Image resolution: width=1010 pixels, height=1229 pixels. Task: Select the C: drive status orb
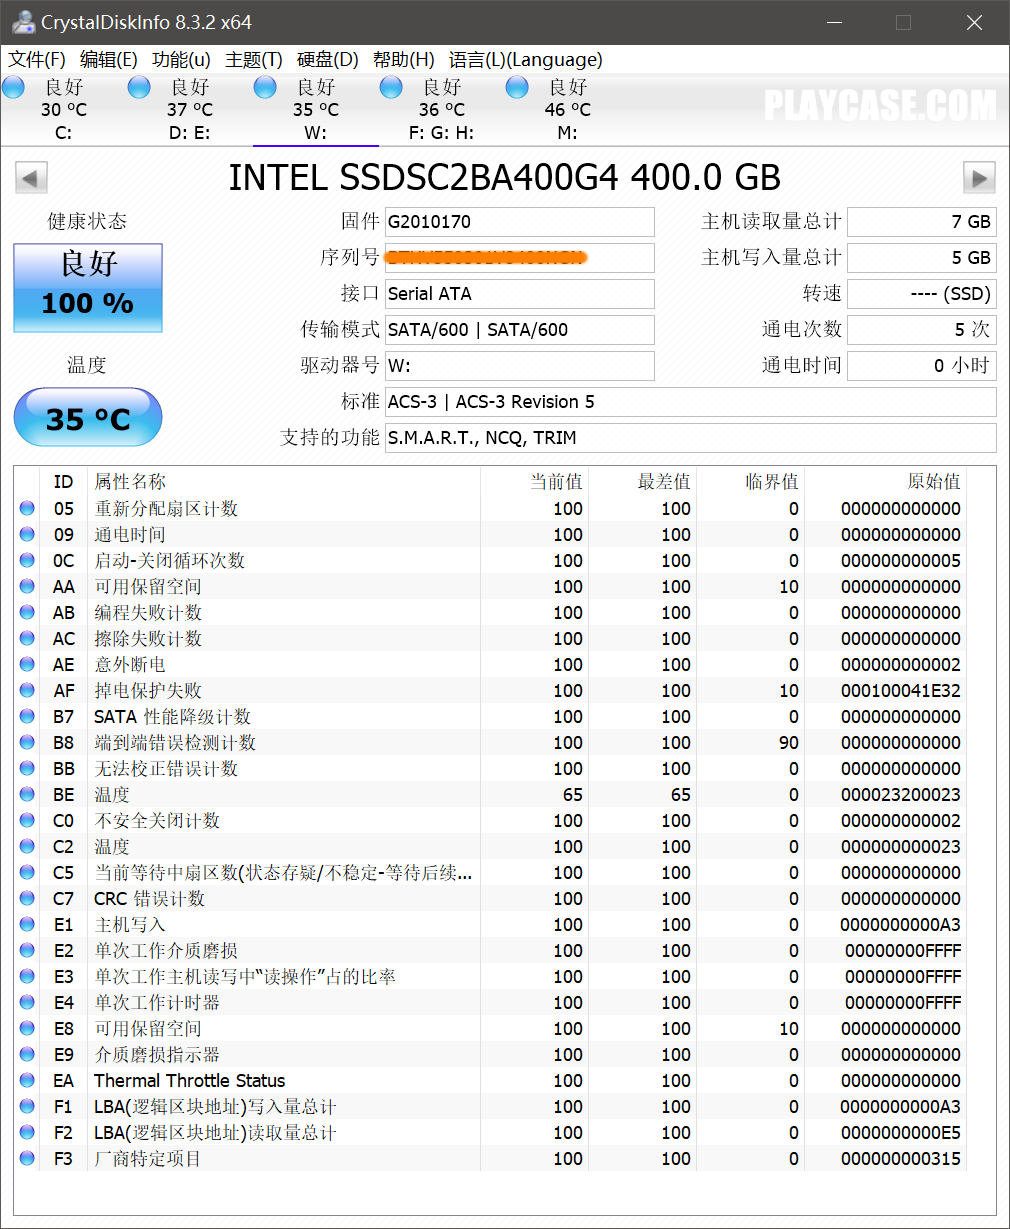click(x=14, y=88)
